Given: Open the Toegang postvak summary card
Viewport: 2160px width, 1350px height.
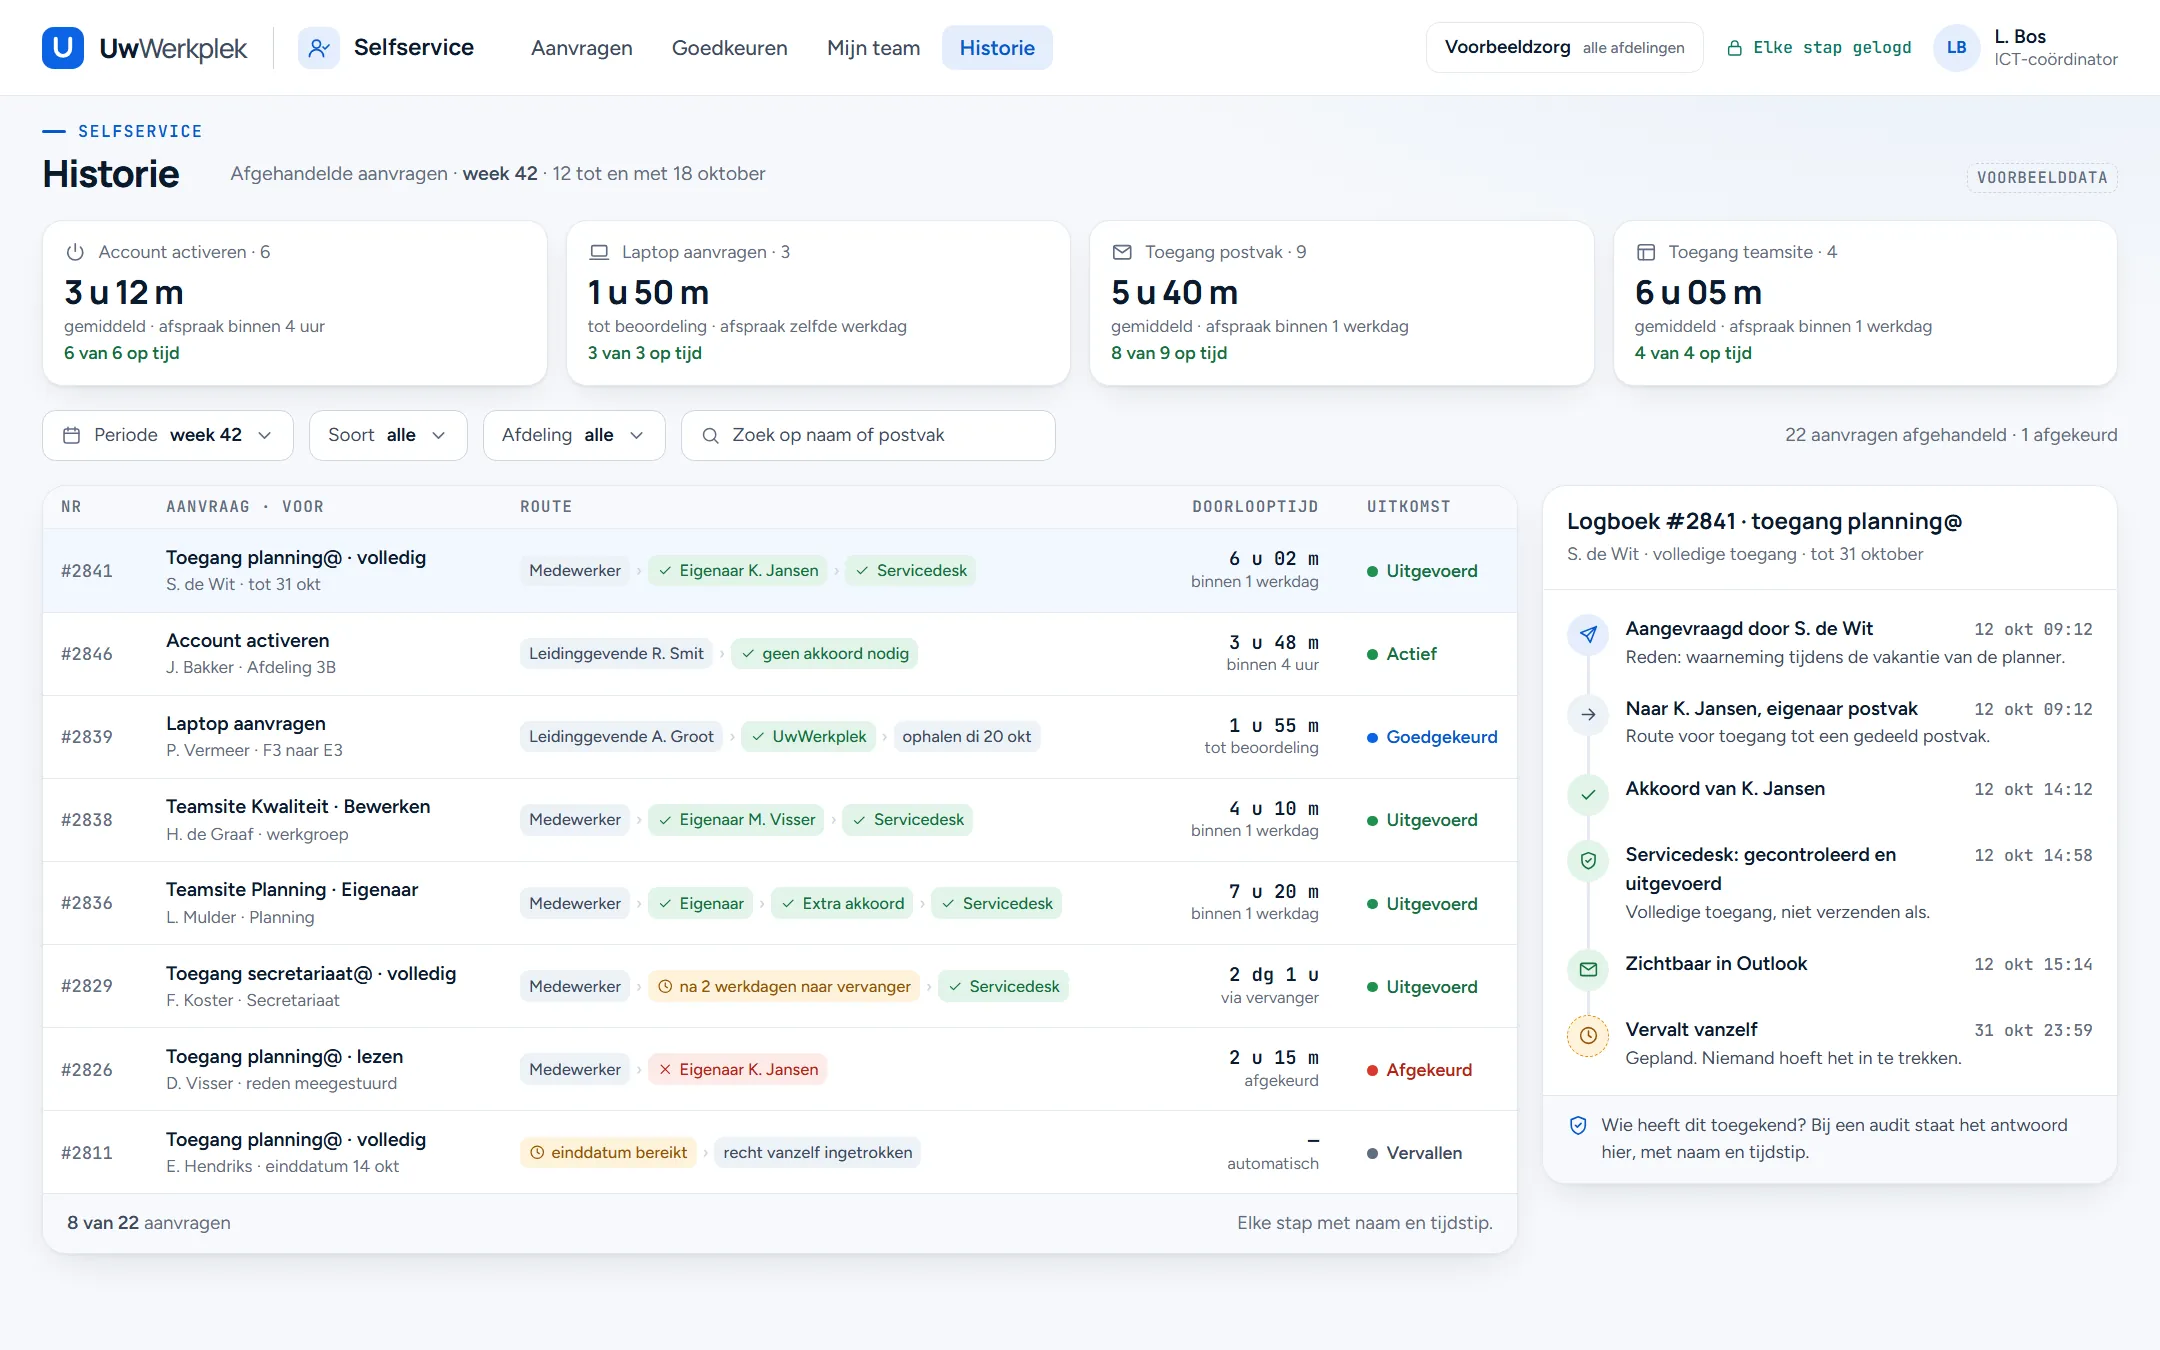Looking at the screenshot, I should [x=1341, y=303].
